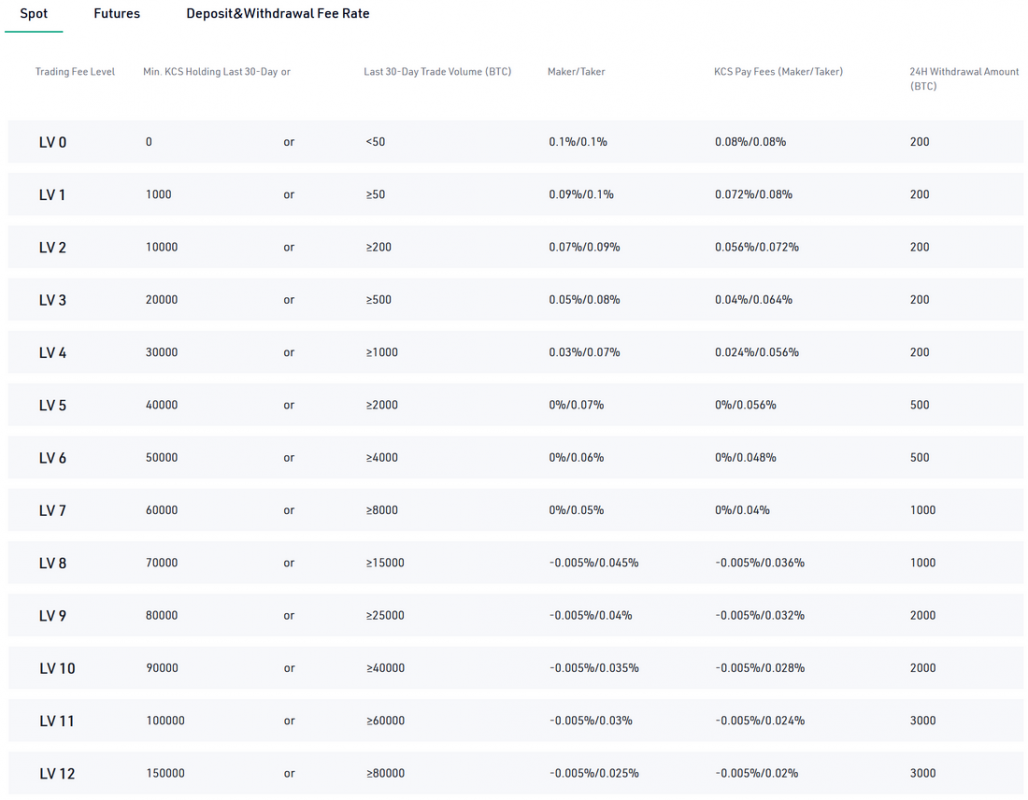This screenshot has width=1028, height=800.
Task: Select the LV 3 row label
Action: tap(53, 300)
